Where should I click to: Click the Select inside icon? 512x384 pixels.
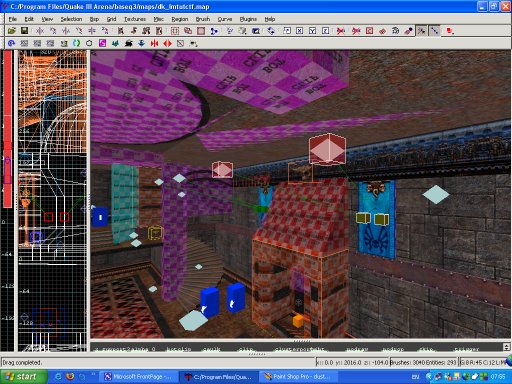pyautogui.click(x=159, y=31)
